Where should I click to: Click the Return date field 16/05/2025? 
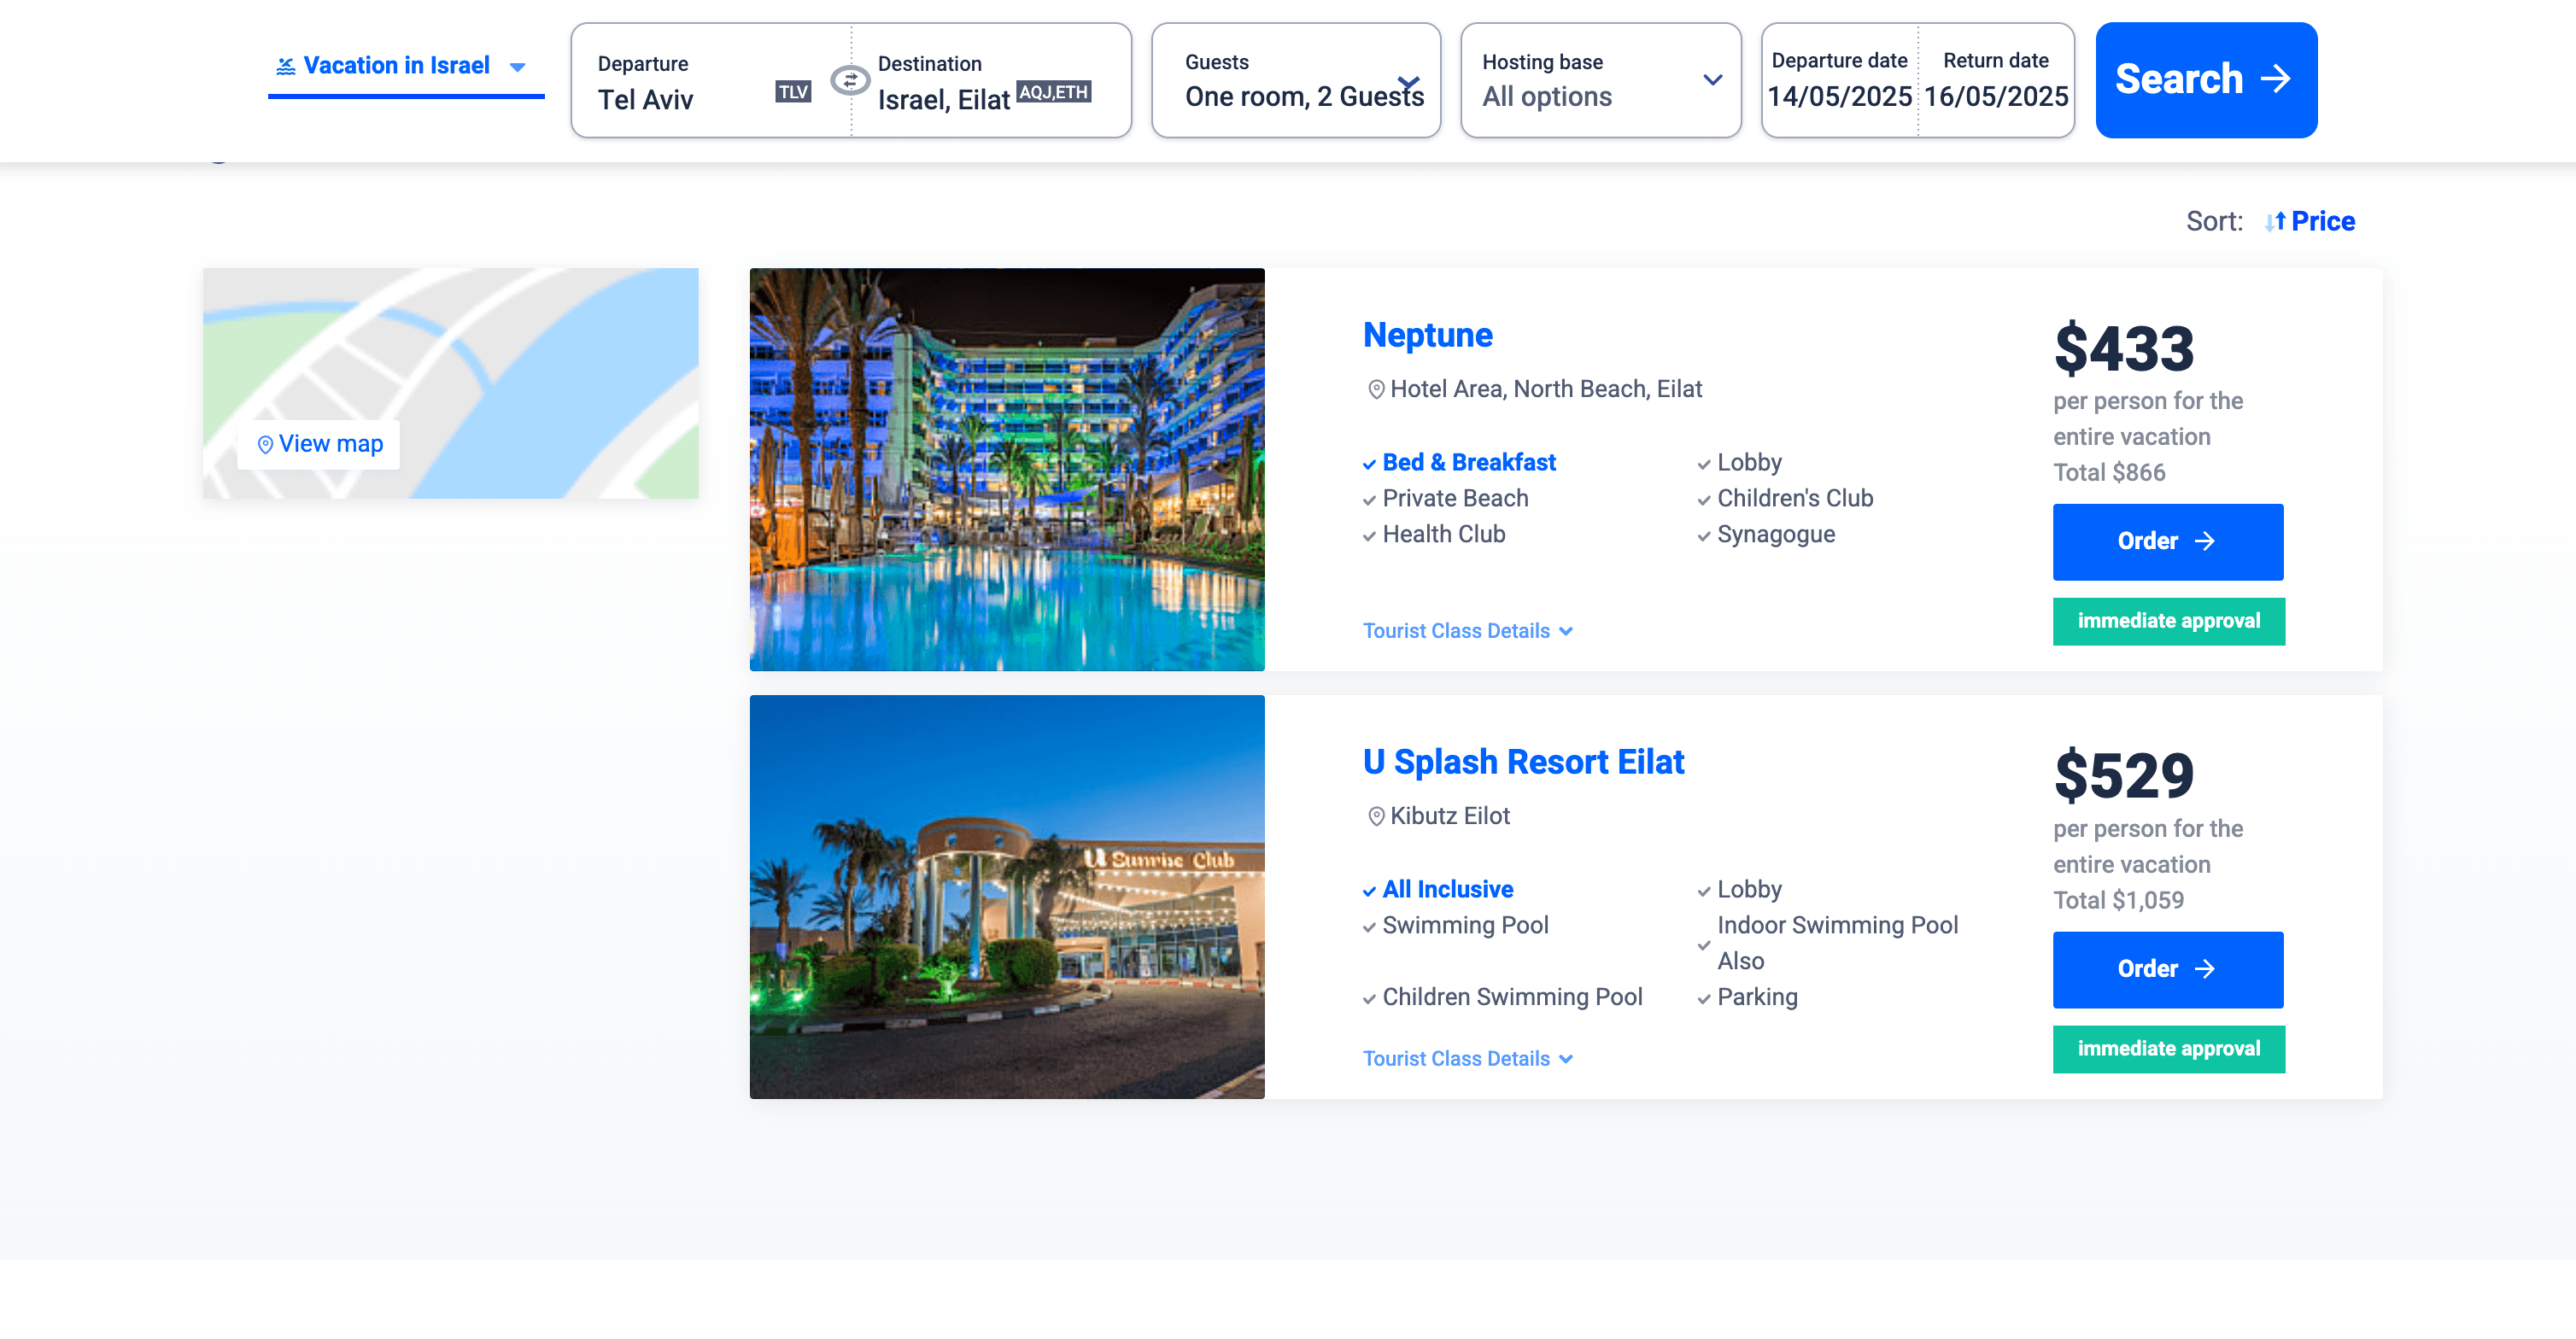[1995, 80]
